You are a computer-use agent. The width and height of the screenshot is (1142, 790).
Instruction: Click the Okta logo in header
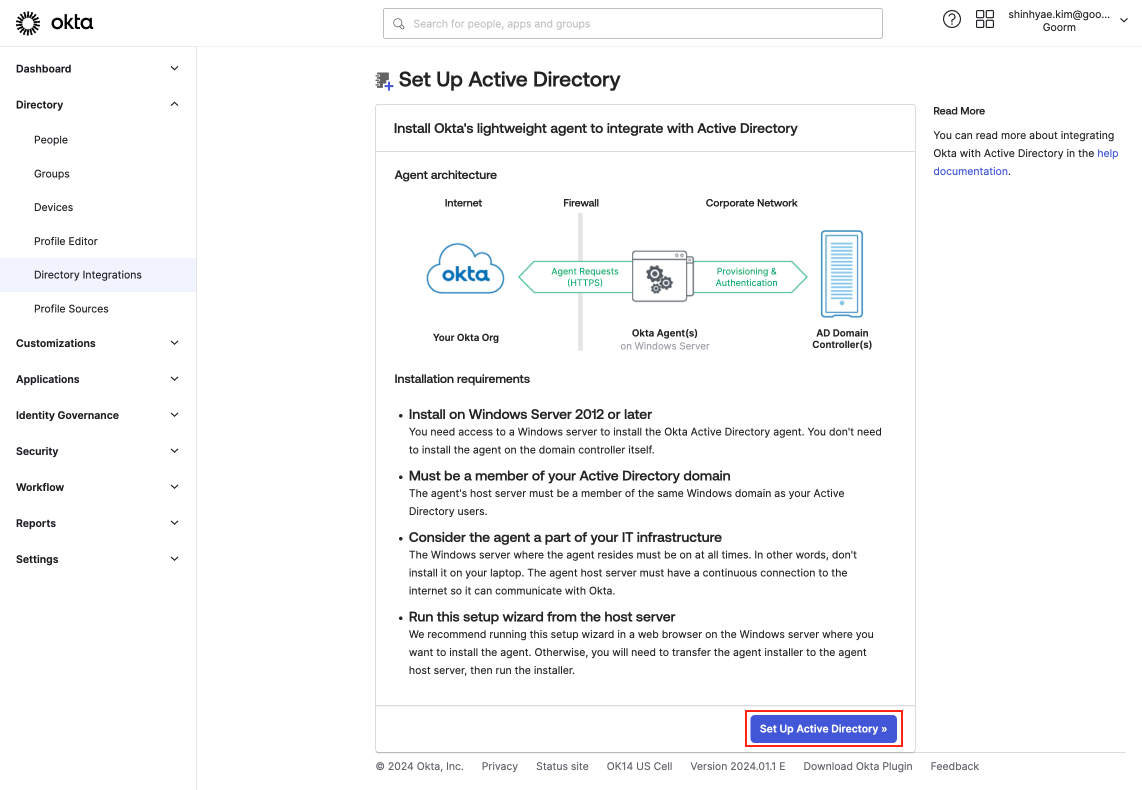(55, 22)
